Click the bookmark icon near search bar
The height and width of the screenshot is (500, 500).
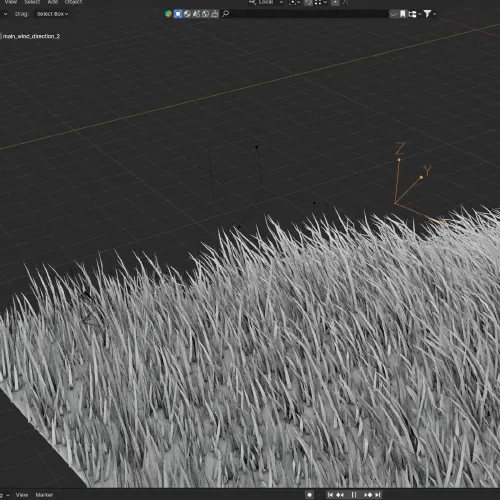click(403, 14)
